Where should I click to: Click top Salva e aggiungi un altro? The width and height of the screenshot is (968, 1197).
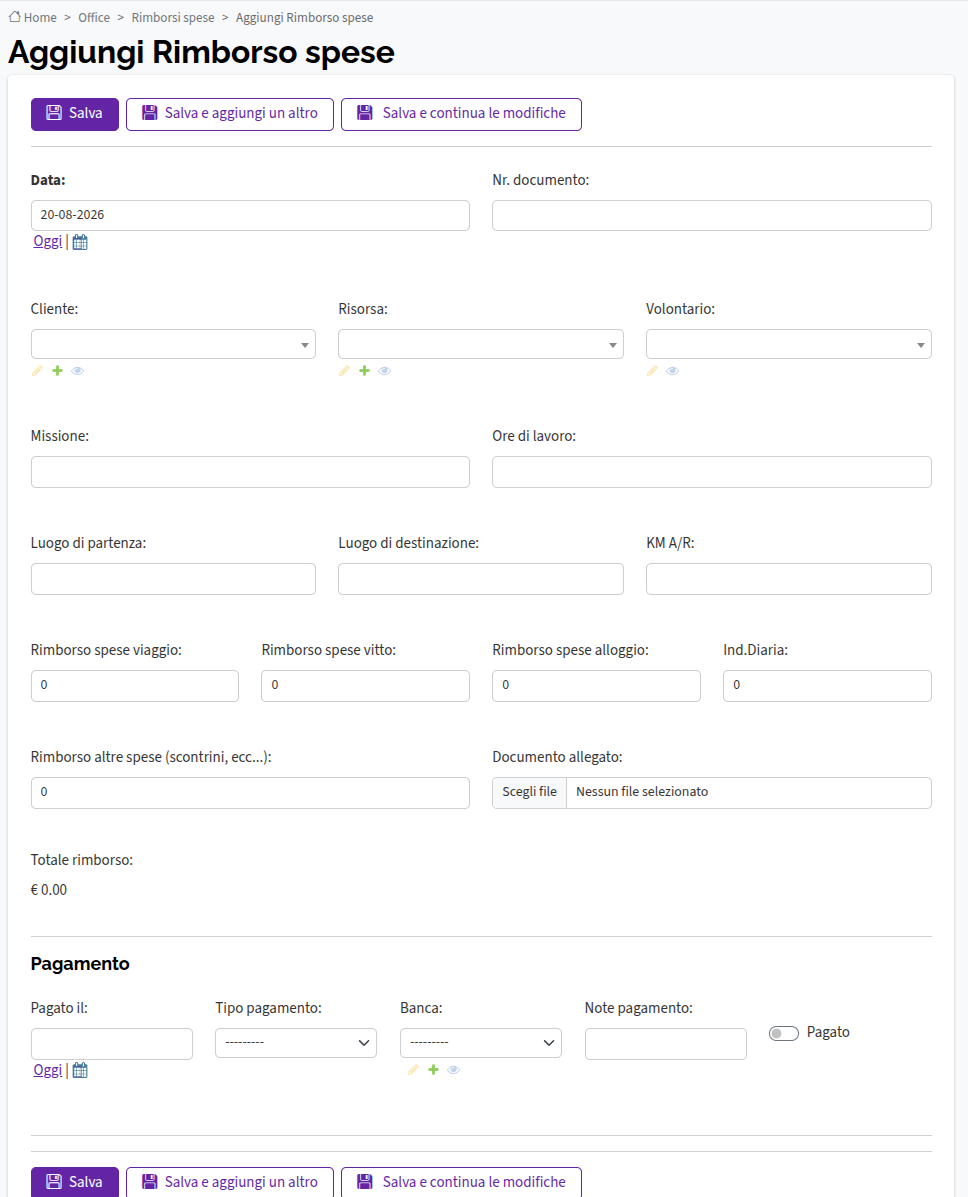230,114
